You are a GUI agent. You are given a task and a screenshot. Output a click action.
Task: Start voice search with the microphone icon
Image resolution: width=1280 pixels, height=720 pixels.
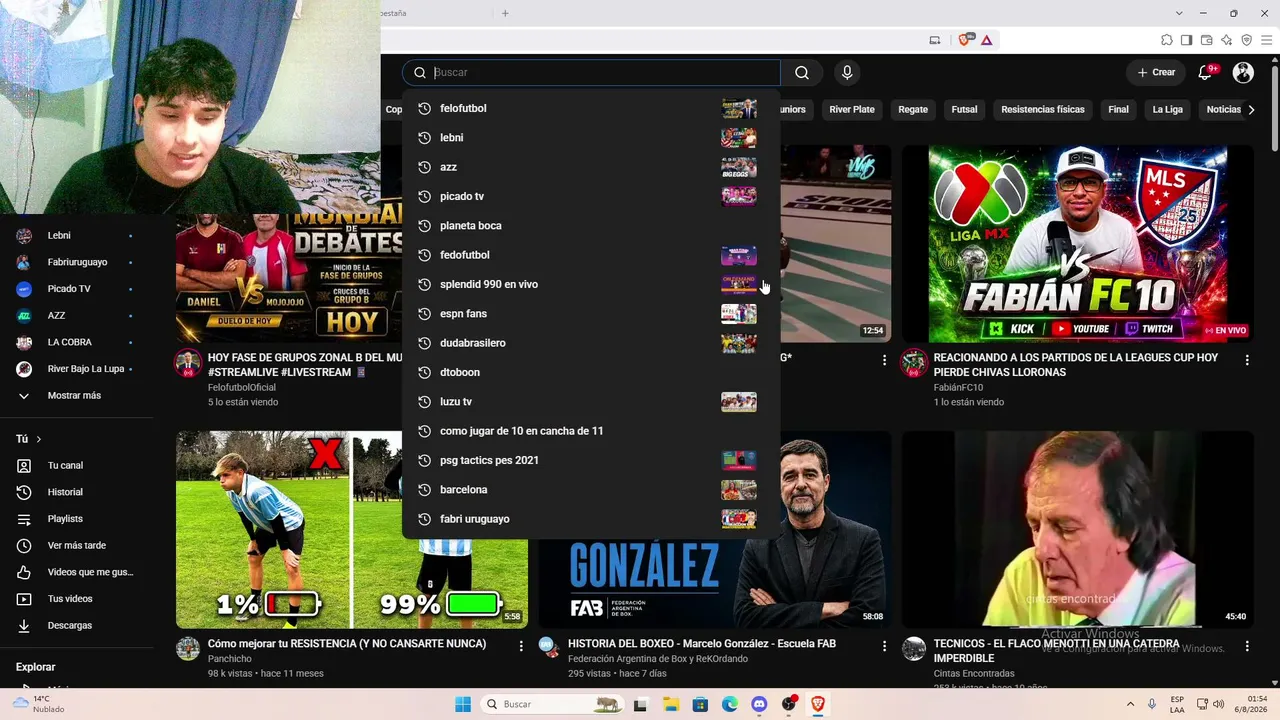click(847, 72)
